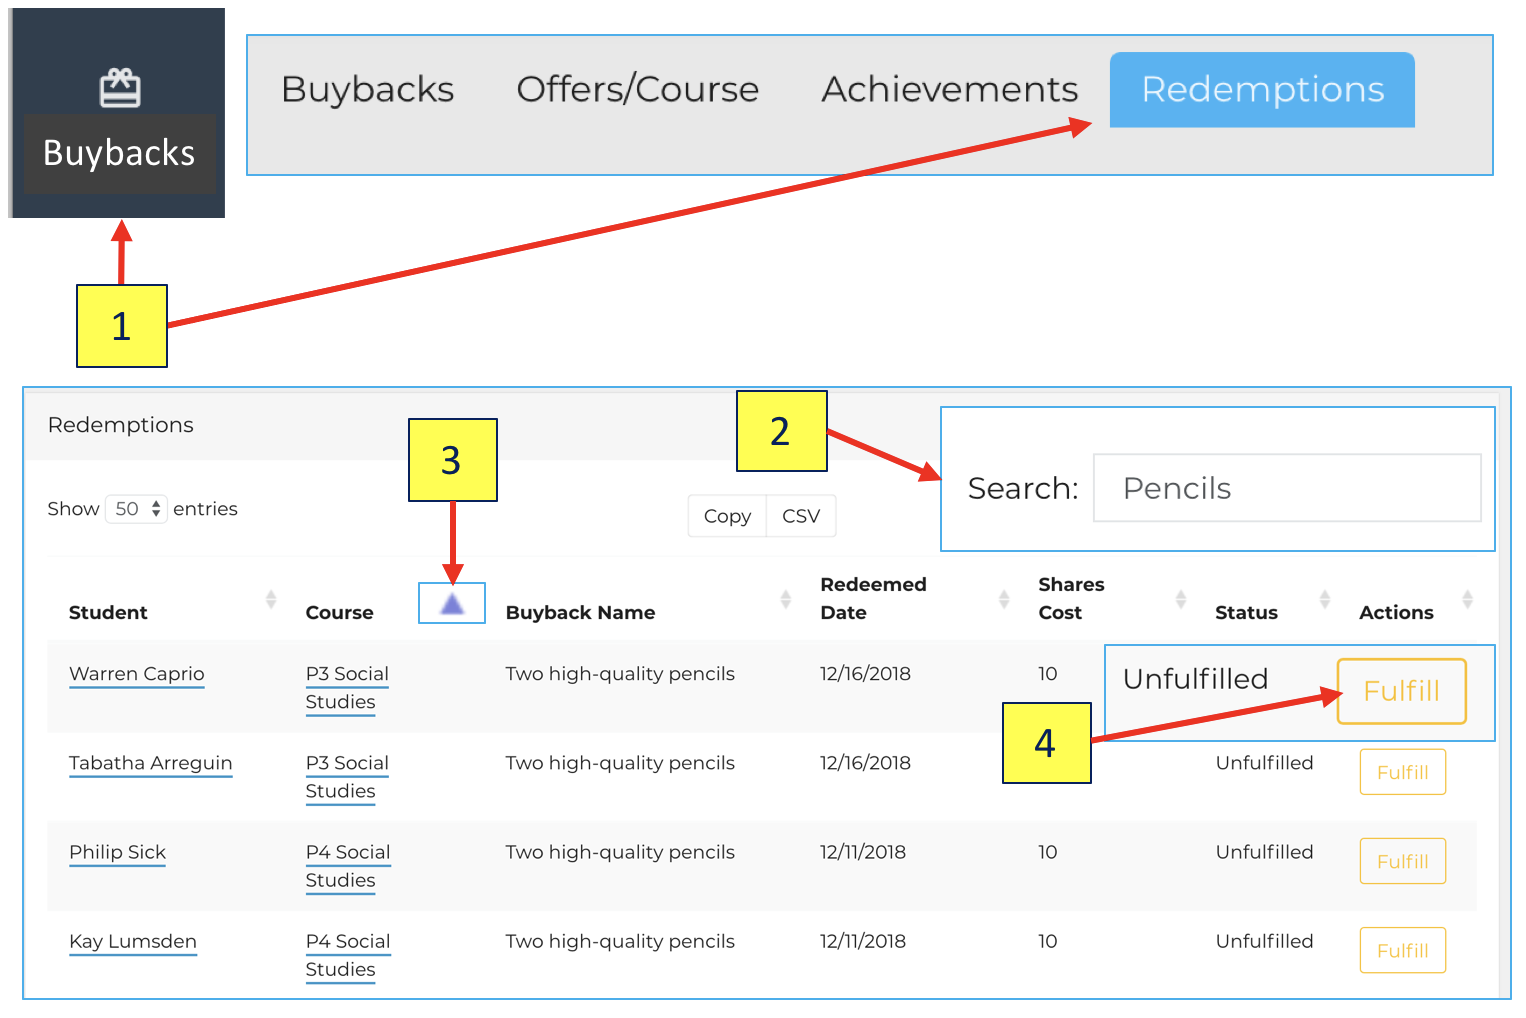Viewport: 1526px width, 1018px height.
Task: Select Kay Lumsden's 12/11/2018 redeemed date
Action: [862, 941]
